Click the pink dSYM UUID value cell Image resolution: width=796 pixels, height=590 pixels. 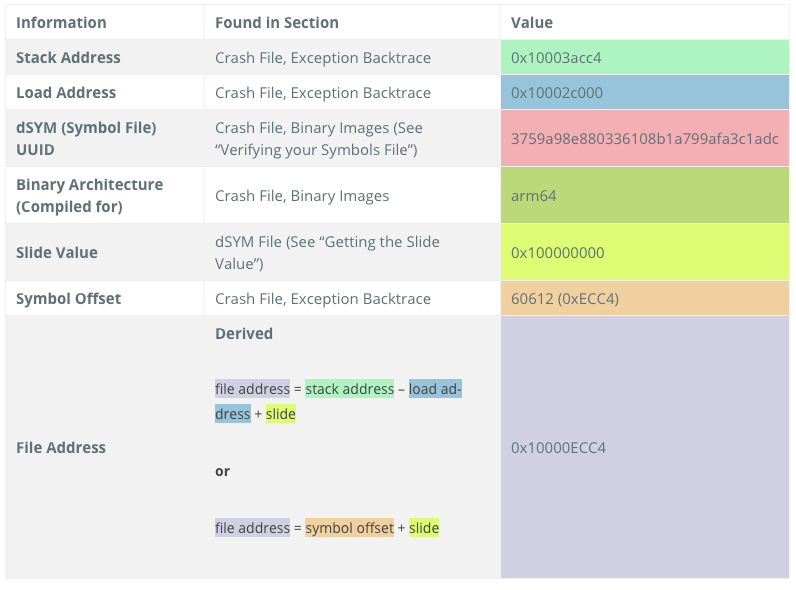pyautogui.click(x=644, y=139)
